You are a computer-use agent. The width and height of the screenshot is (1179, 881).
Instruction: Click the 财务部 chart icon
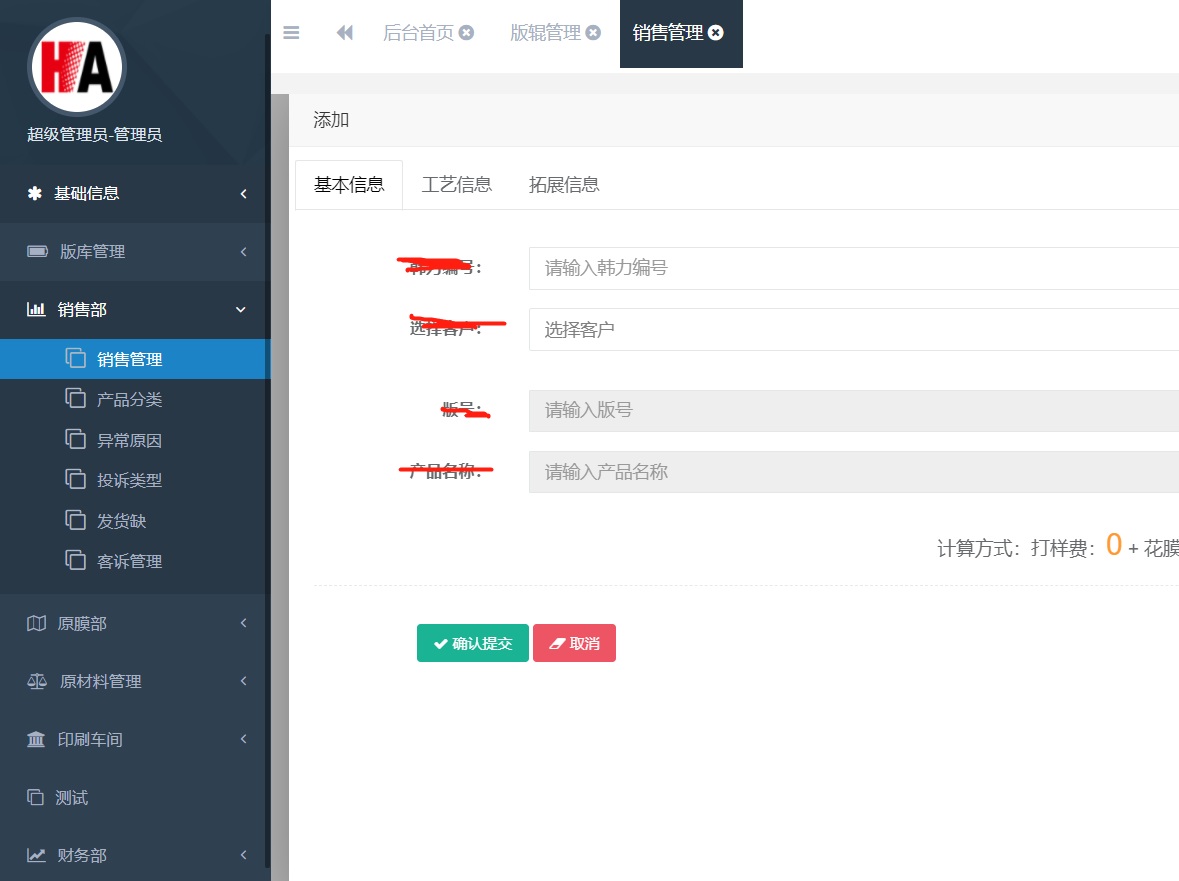point(37,856)
